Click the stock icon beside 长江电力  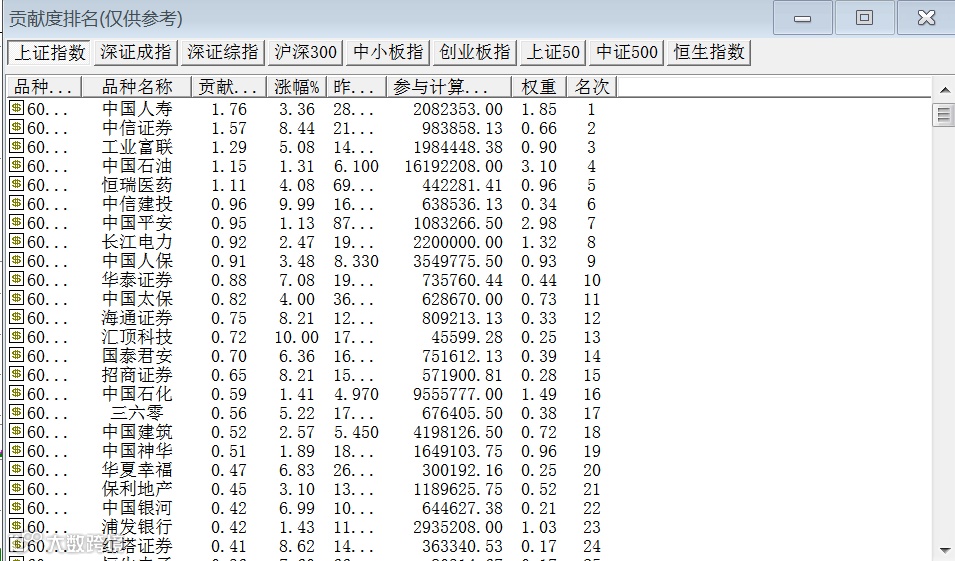point(16,241)
